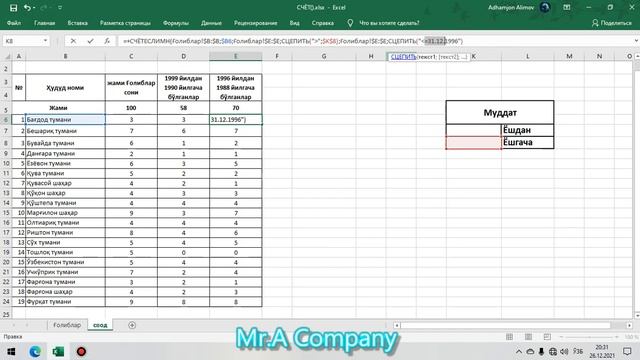Screen dimensions: 640x360
Task: Open the Формулы ribbon tab
Action: 176,23
